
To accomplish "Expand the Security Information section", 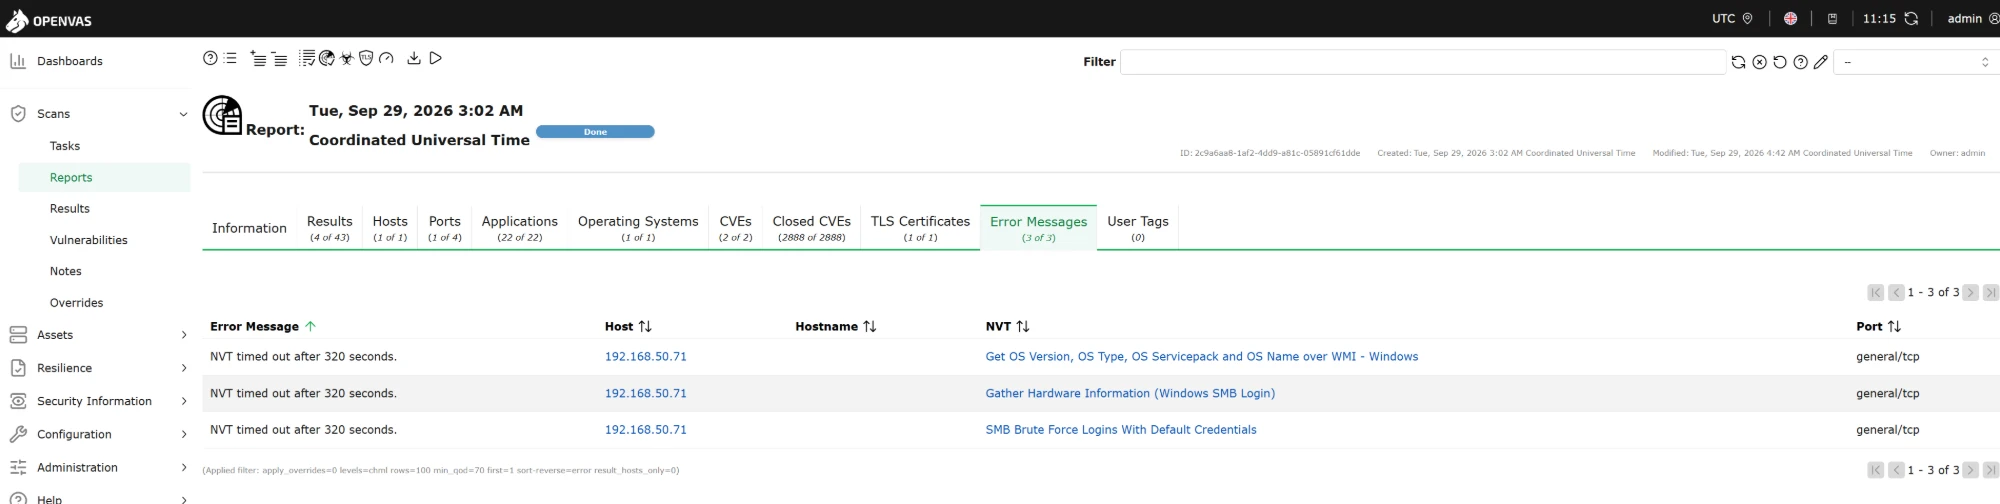I will click(183, 401).
